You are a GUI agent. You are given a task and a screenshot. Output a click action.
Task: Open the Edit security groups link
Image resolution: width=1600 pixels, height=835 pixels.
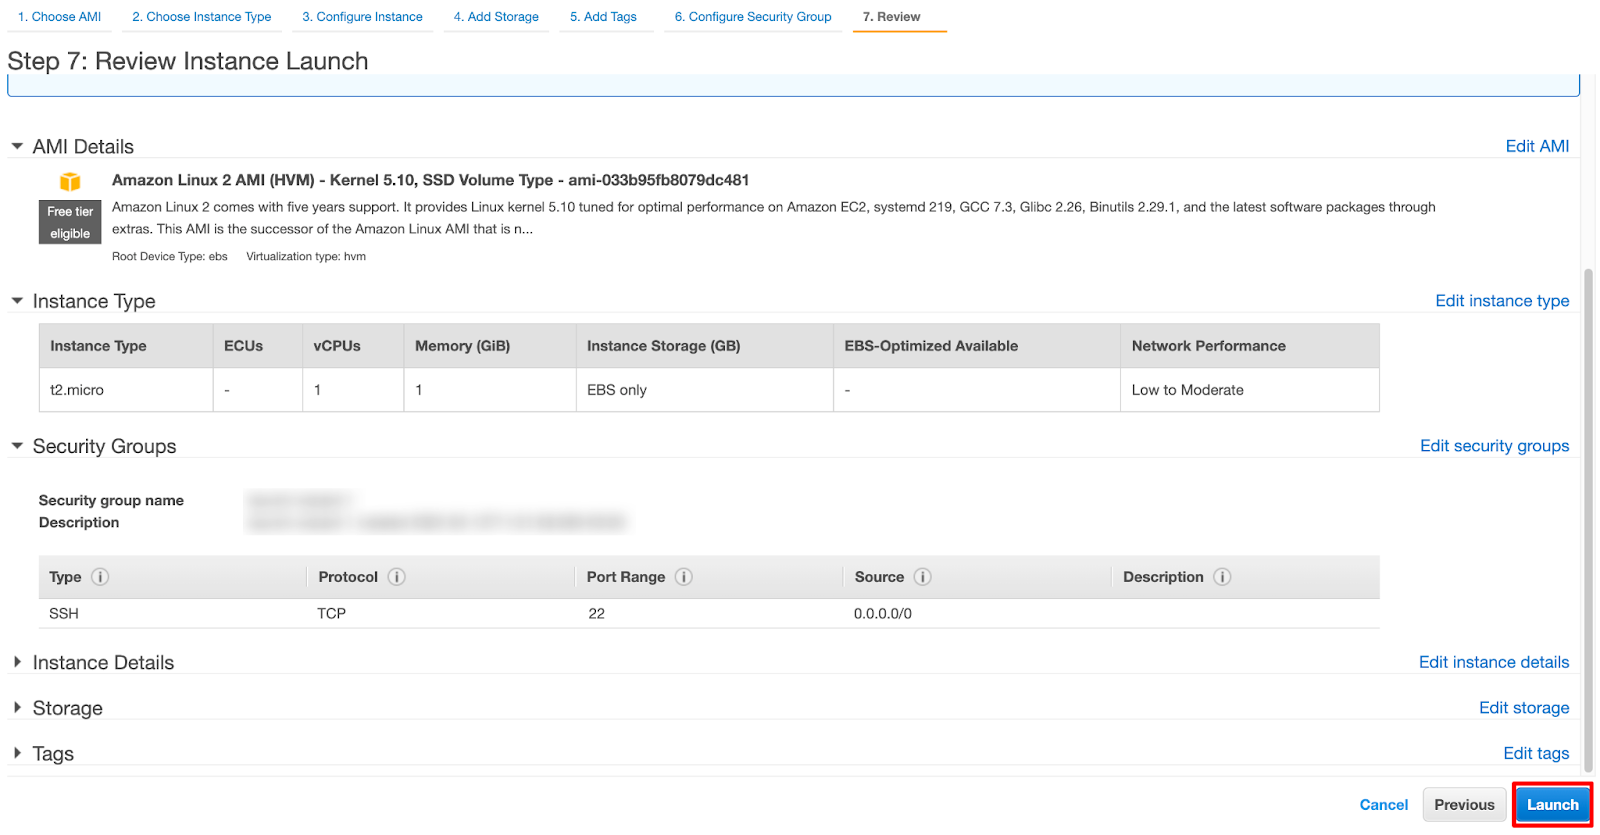click(1494, 446)
